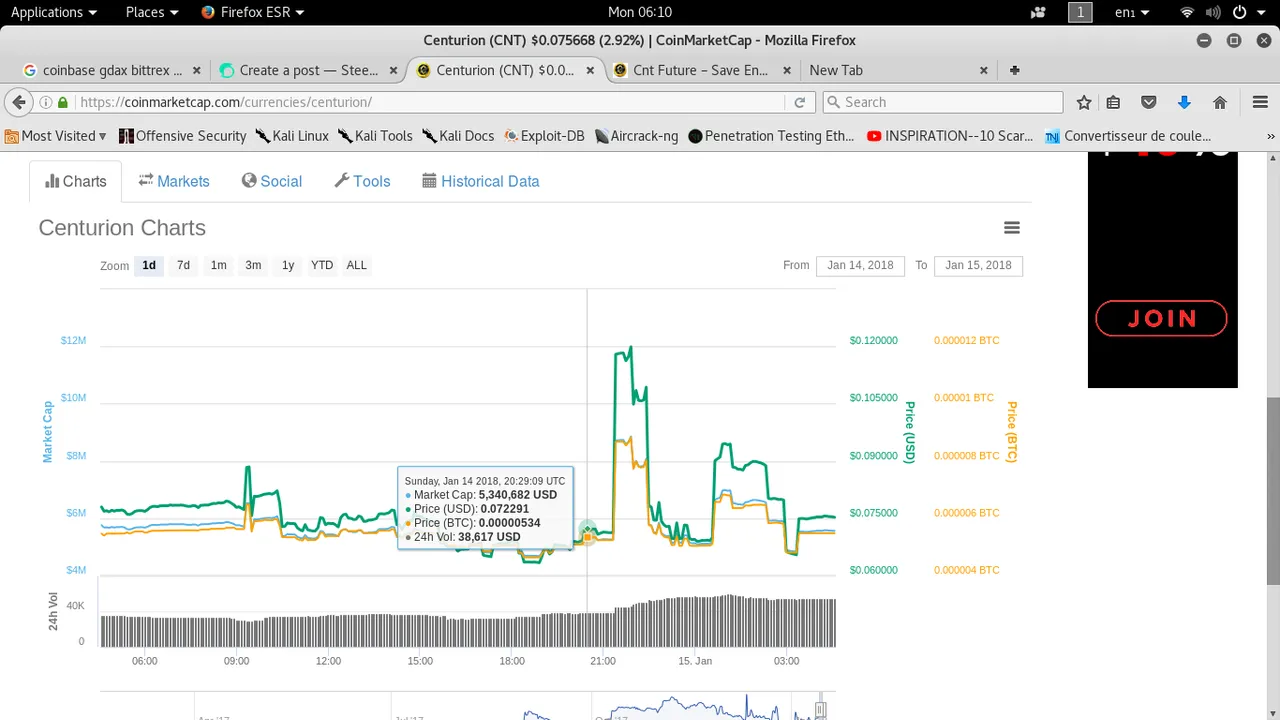Open the en1 keyboard layout dropdown
Screen dimensions: 1280x720
(x=1132, y=12)
